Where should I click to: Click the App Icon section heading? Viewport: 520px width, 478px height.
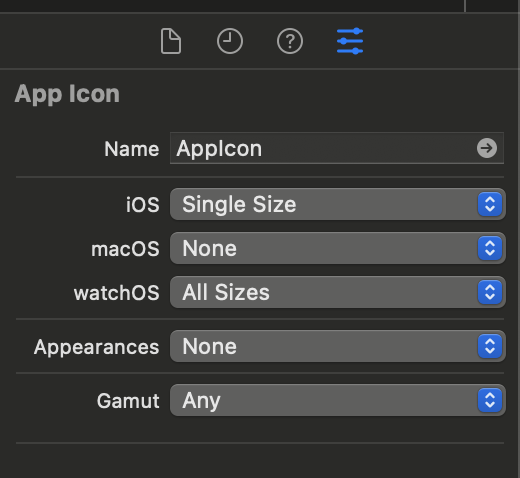coord(67,94)
